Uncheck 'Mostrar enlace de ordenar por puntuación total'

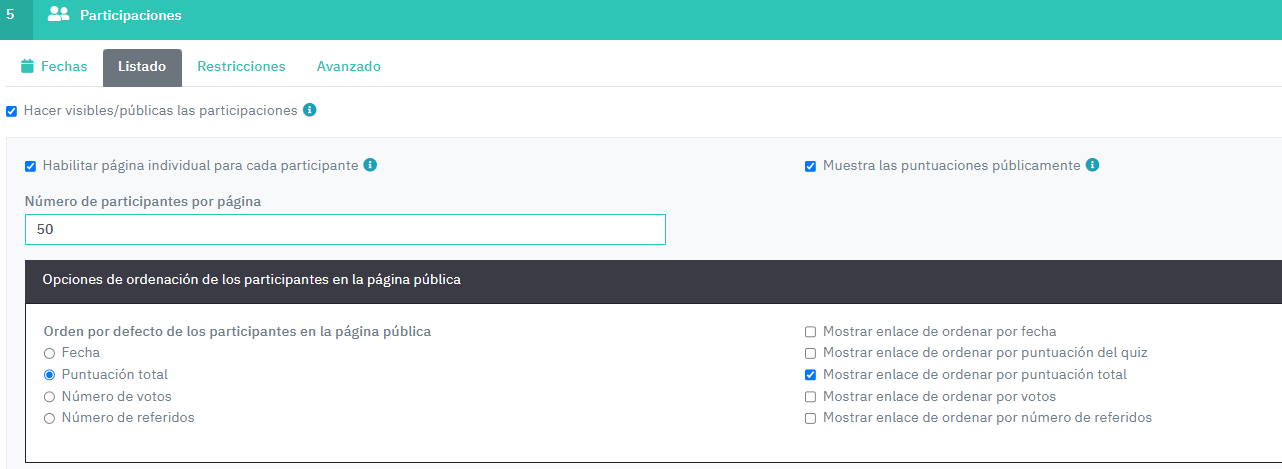coord(811,375)
